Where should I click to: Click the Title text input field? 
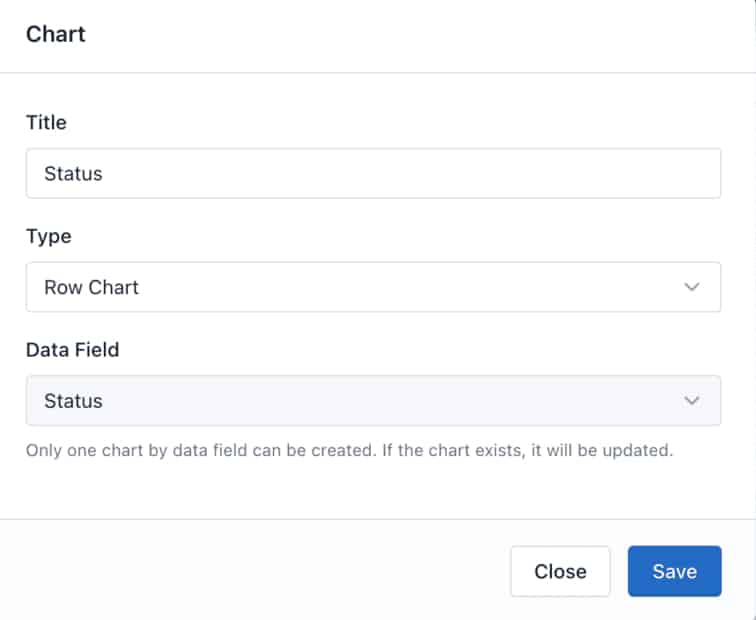point(372,174)
